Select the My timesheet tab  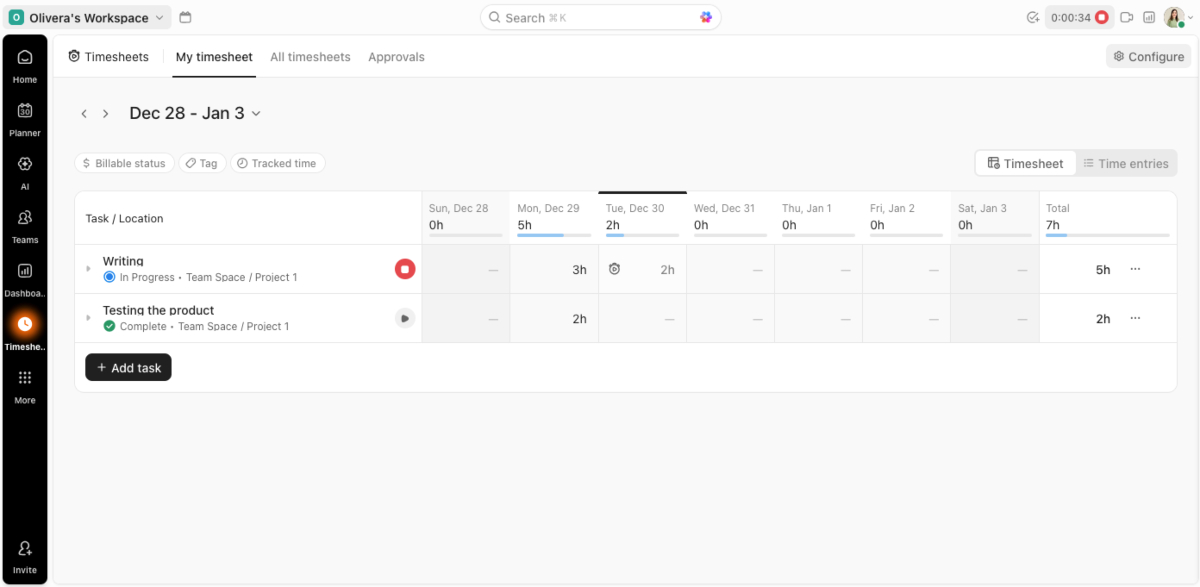[x=214, y=57]
